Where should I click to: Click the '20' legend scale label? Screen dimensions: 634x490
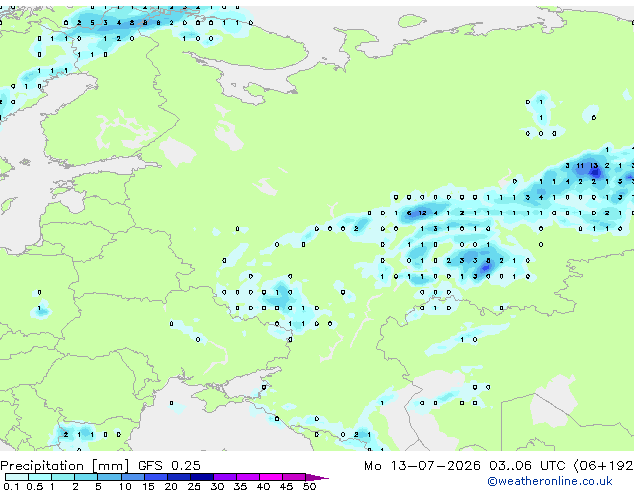(x=171, y=486)
